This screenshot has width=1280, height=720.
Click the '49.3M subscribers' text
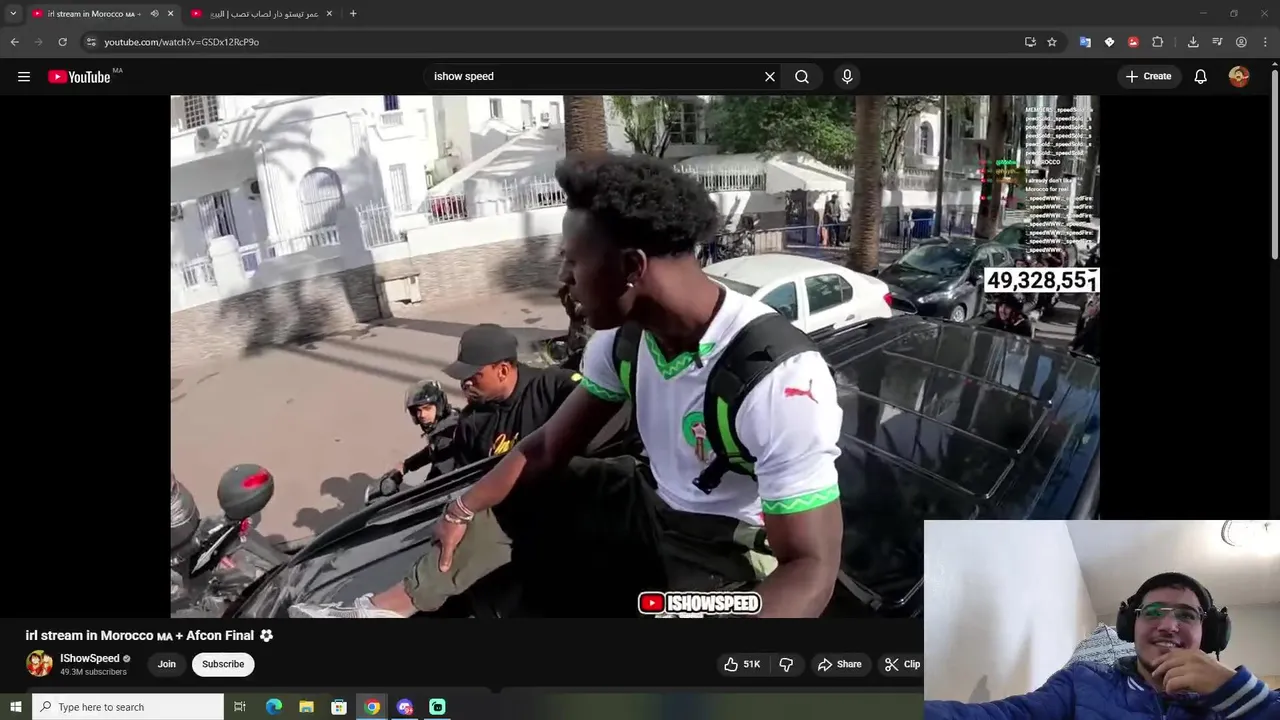(x=93, y=672)
